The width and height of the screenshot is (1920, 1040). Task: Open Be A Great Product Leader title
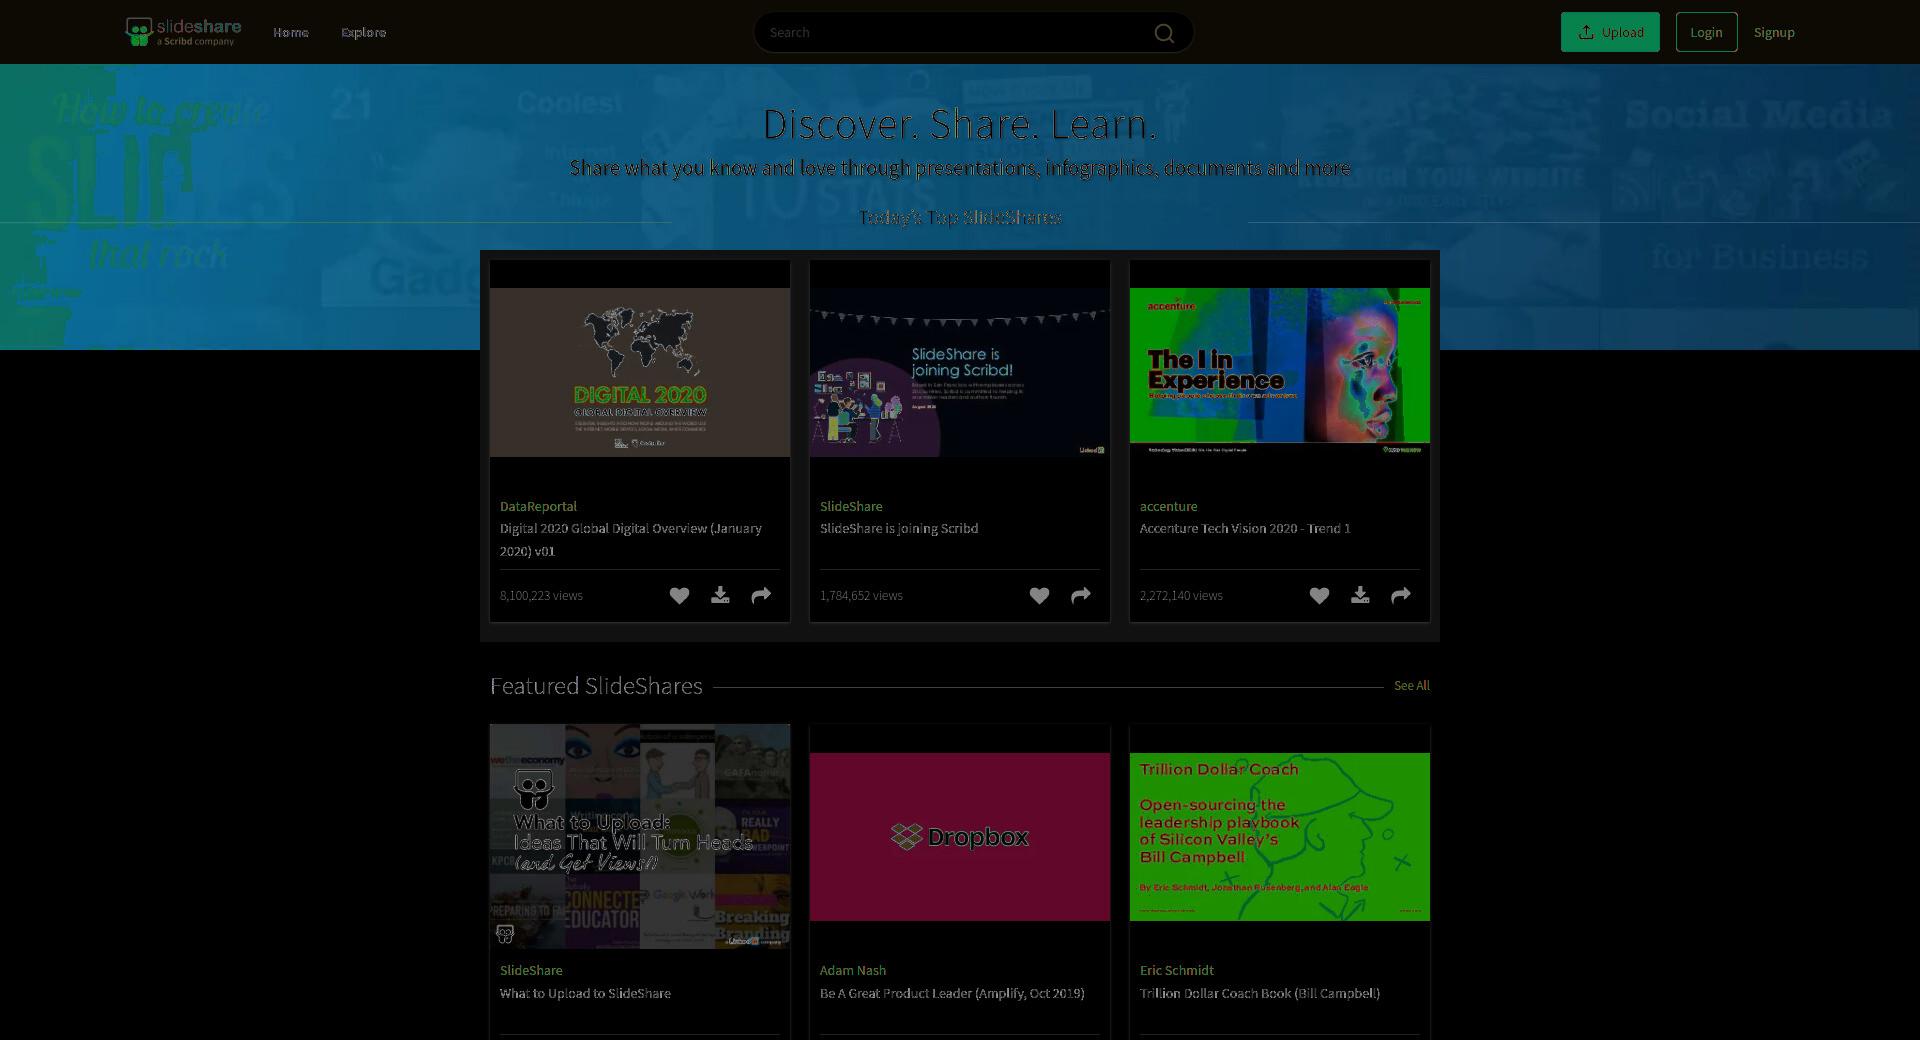coord(952,994)
